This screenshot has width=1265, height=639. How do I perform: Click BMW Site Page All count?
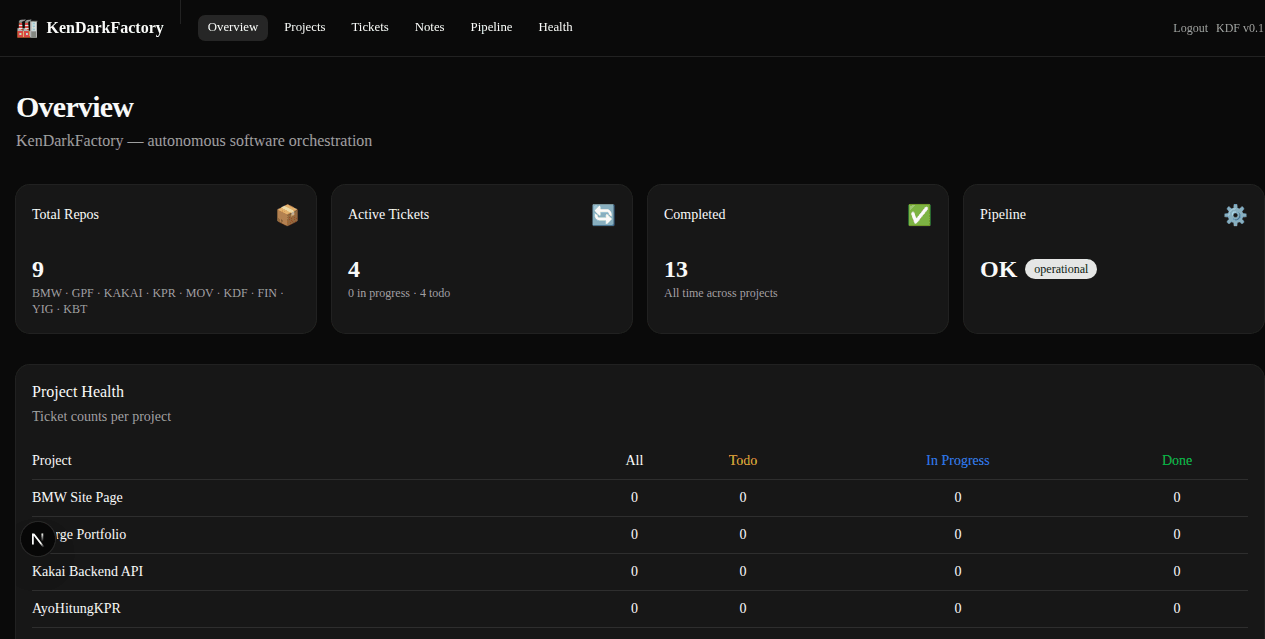634,497
